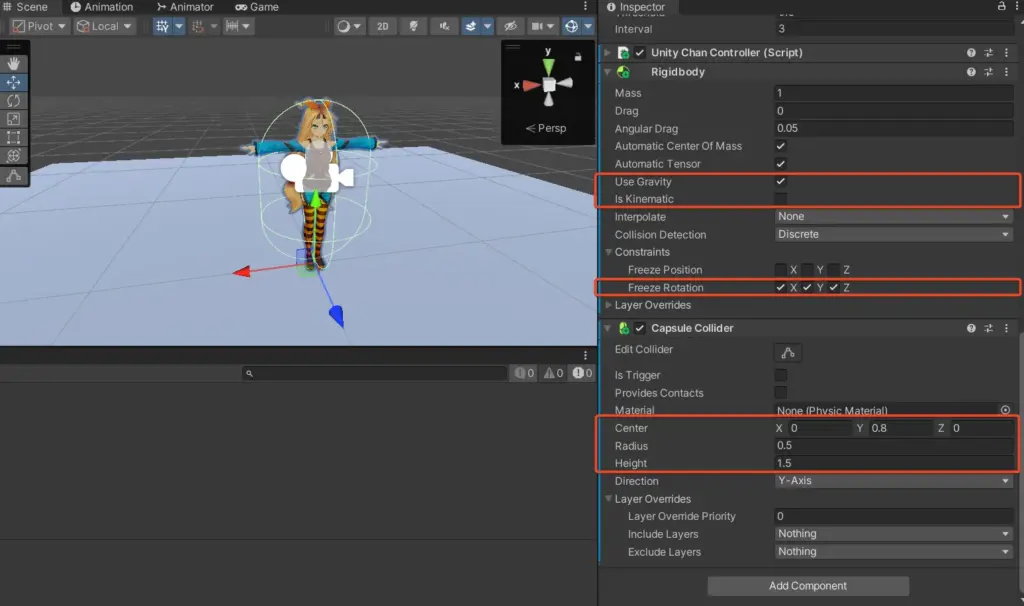Switch to the Game tab

tap(257, 7)
